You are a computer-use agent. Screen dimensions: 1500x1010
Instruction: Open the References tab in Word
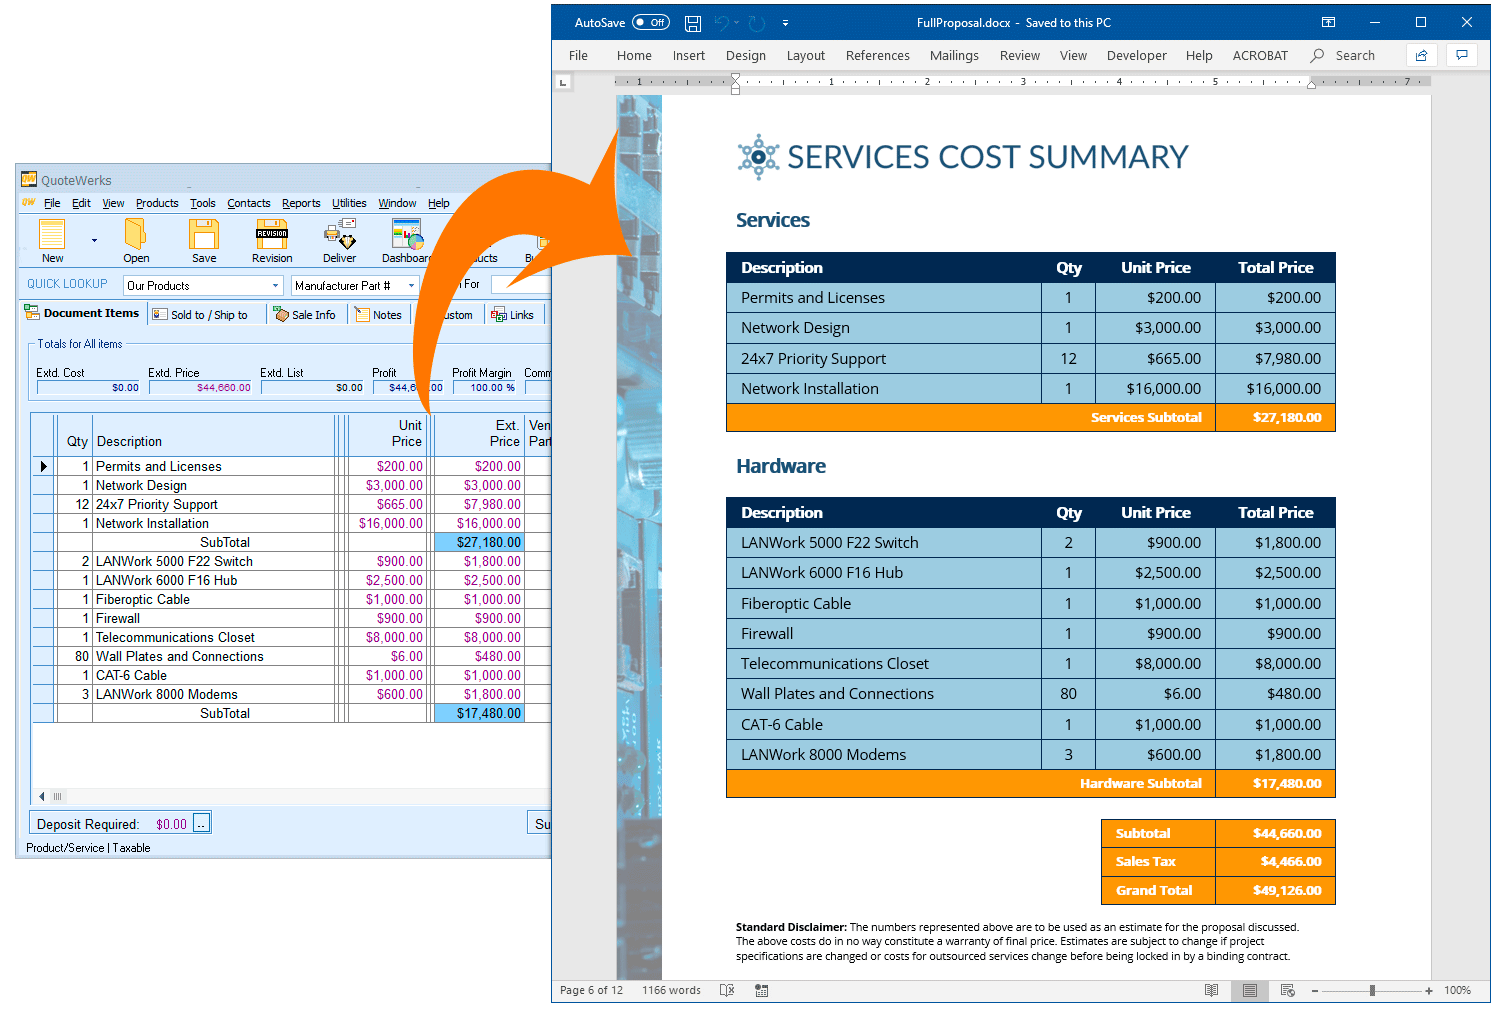tap(877, 56)
